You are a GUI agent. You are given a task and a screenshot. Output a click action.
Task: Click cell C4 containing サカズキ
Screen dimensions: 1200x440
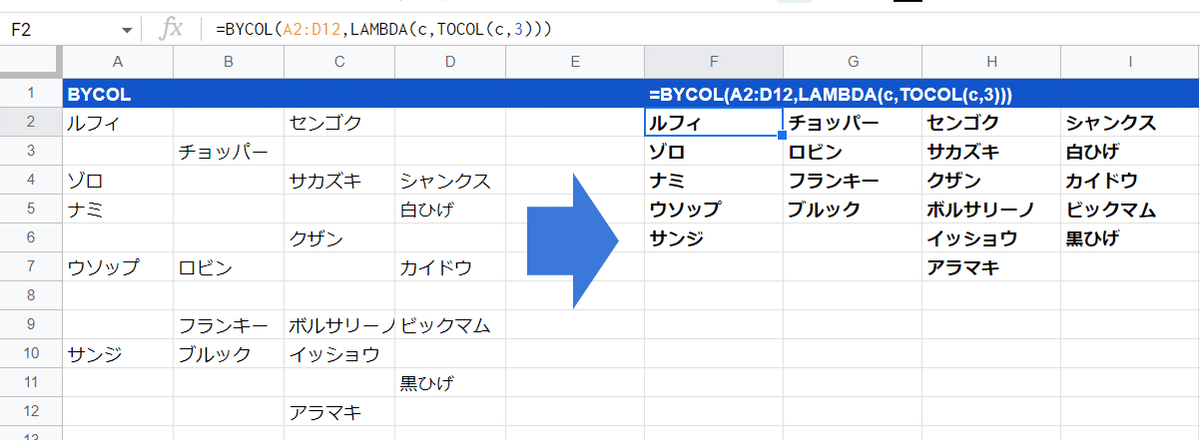[339, 182]
